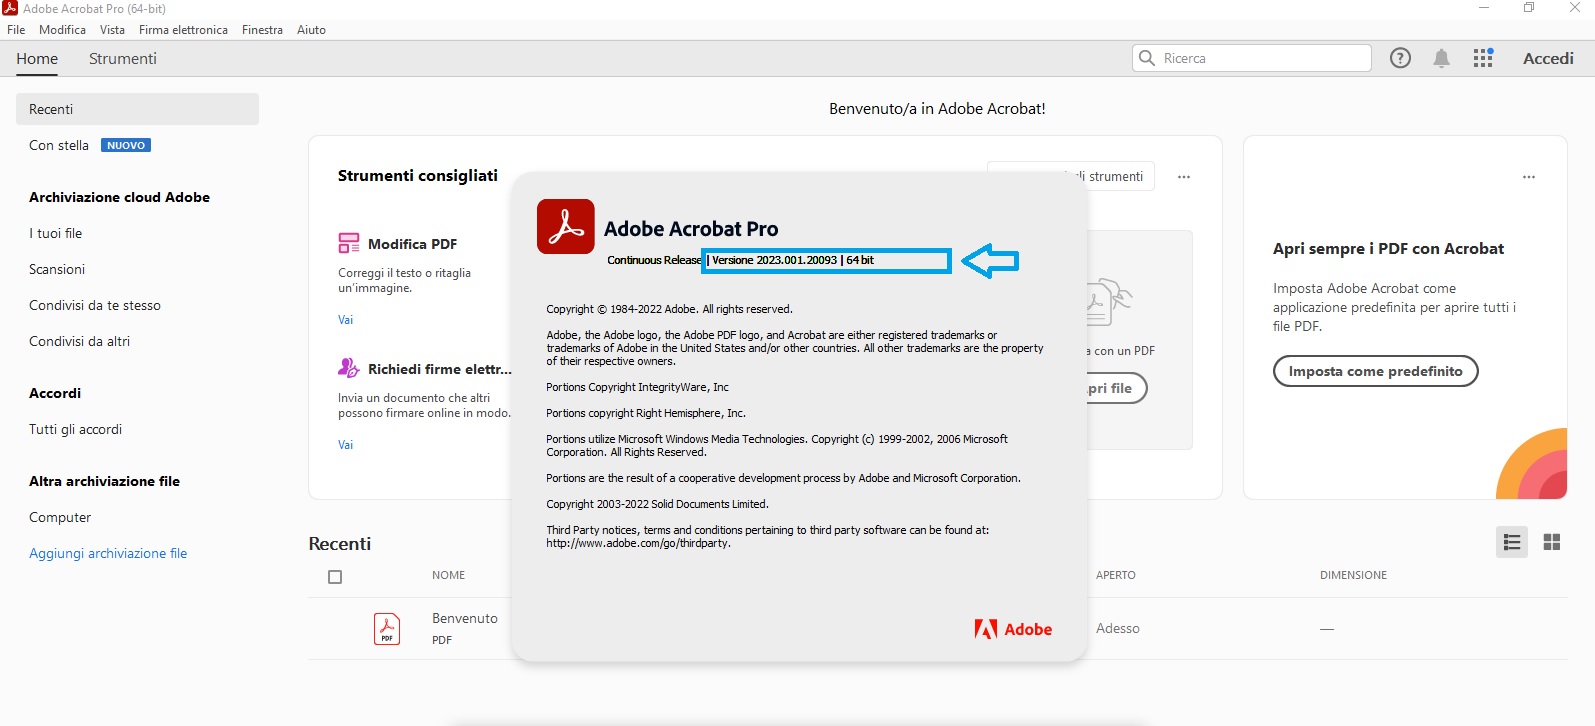
Task: Tick the select-all checkbox in Recenti
Action: click(335, 577)
